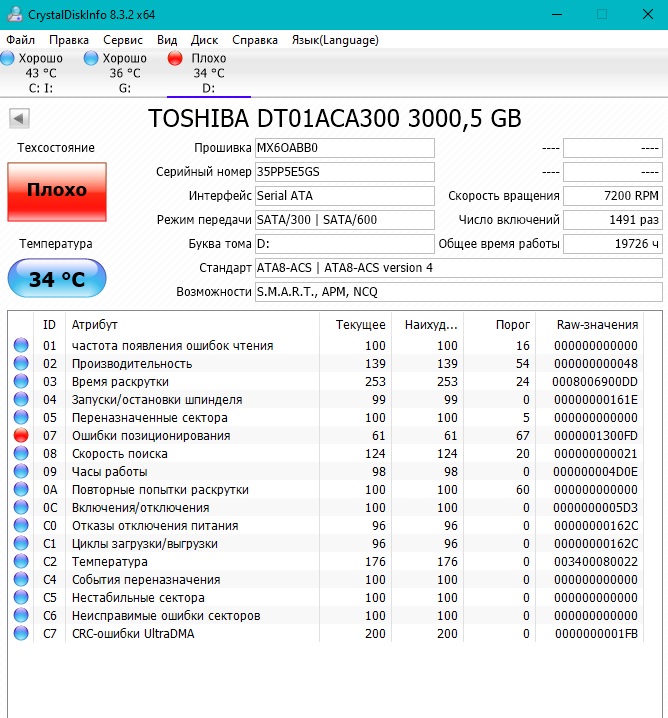Open the Вид menu
This screenshot has width=668, height=718.
pyautogui.click(x=167, y=40)
